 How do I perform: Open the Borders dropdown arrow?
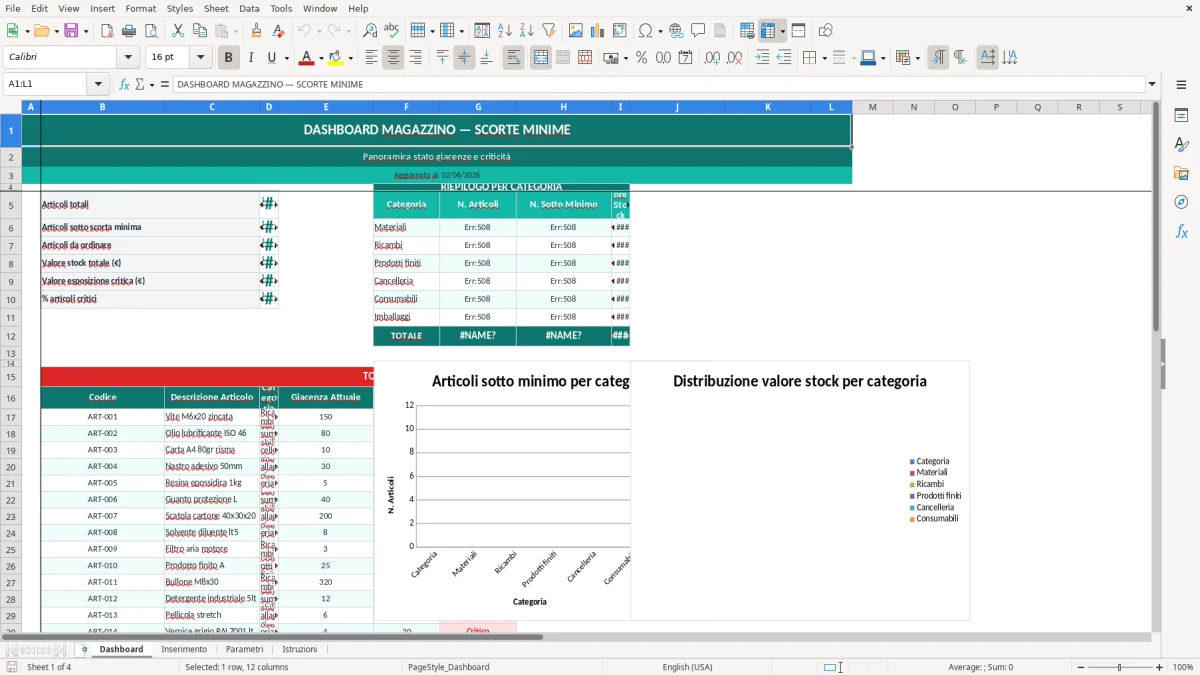(823, 58)
